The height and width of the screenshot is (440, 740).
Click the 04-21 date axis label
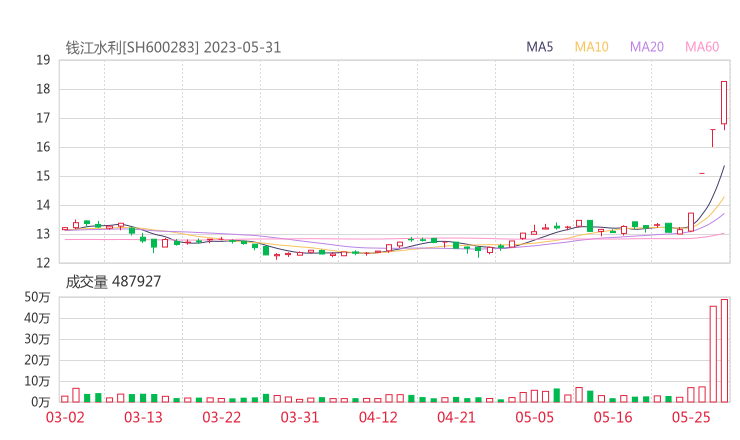pos(456,417)
